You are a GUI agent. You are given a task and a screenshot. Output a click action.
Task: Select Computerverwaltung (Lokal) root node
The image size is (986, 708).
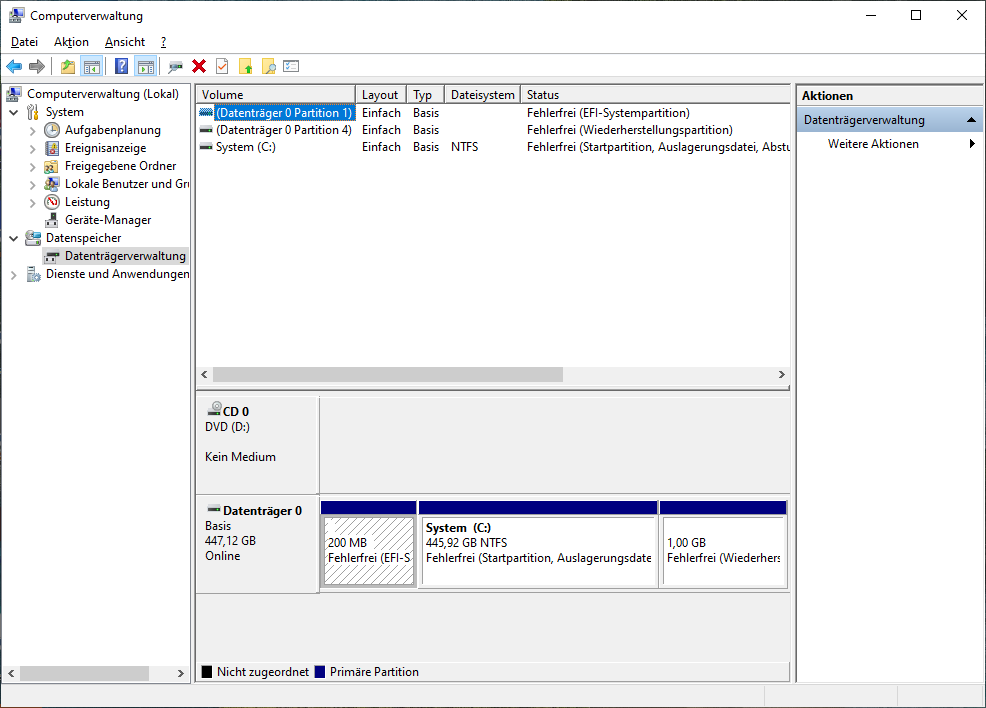pos(102,94)
